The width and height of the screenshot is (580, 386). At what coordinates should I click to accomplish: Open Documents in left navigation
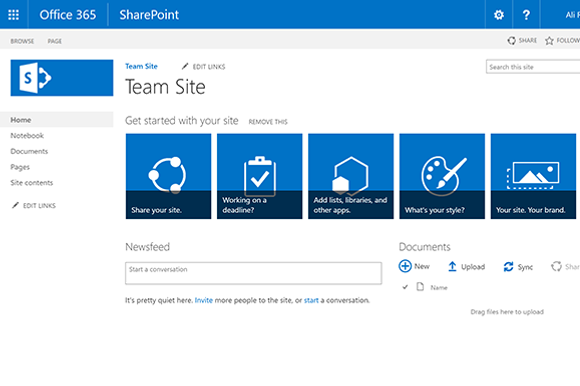click(29, 151)
